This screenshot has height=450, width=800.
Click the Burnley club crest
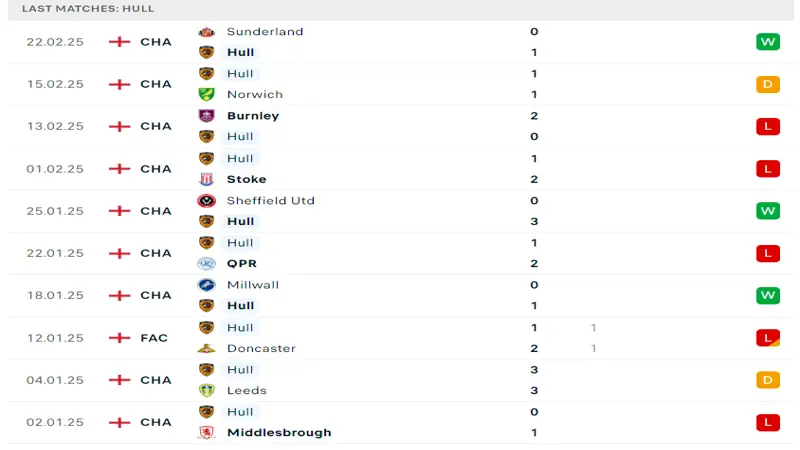[206, 116]
